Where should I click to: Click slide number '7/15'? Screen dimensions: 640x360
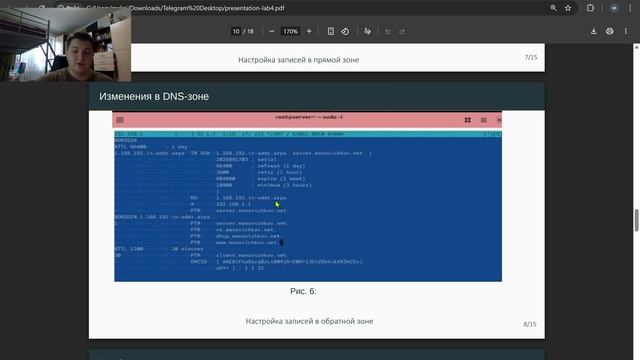tap(531, 57)
